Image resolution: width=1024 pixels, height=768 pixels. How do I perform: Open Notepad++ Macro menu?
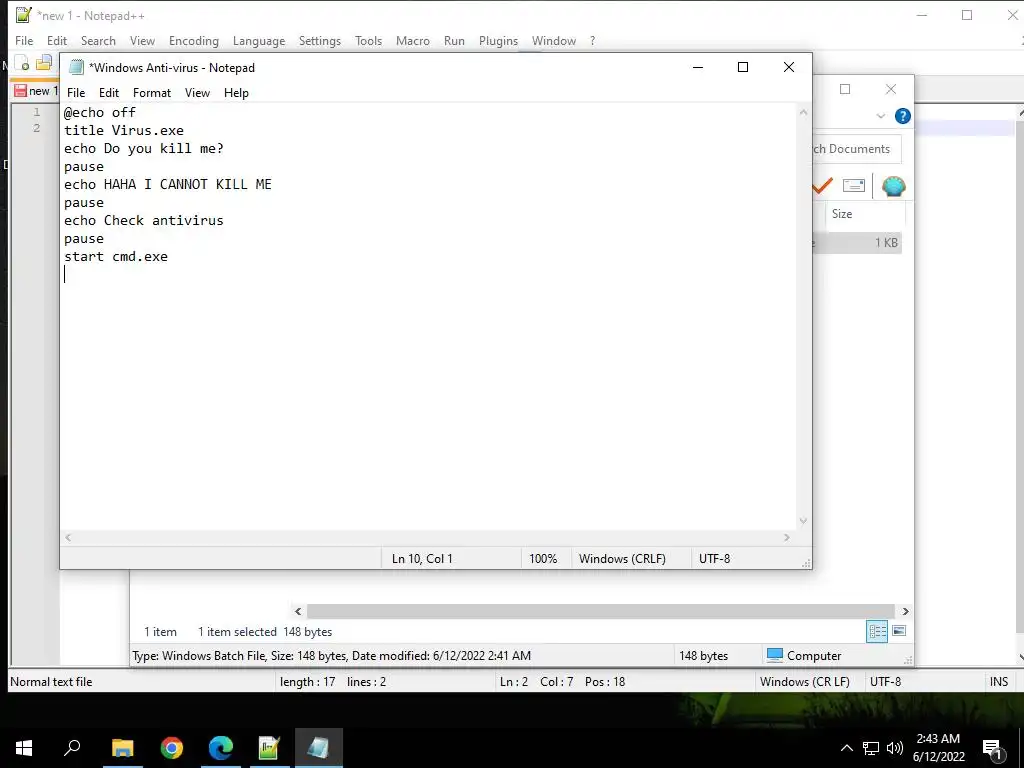coord(413,40)
